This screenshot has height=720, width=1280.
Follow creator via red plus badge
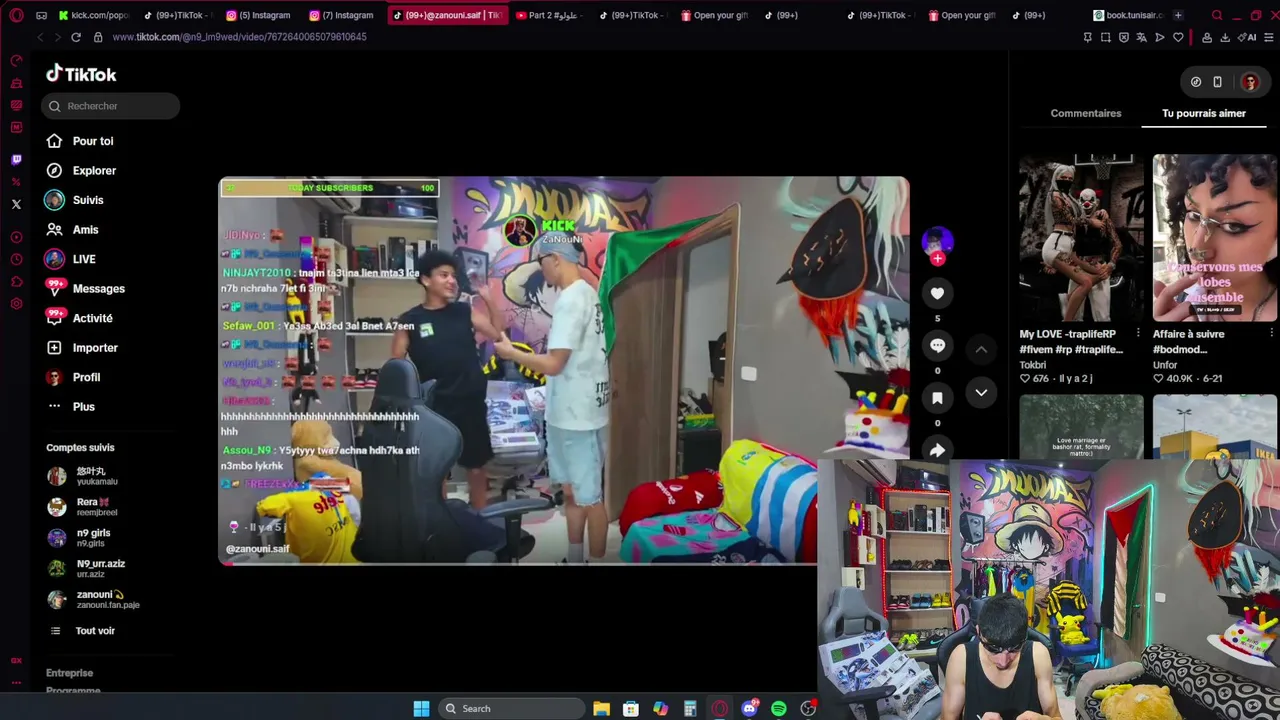[937, 259]
